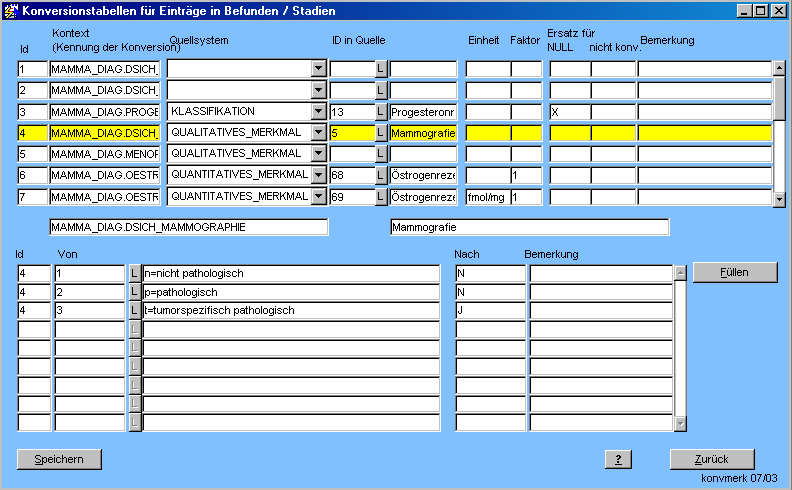This screenshot has width=792, height=490.
Task: Open Quellsystem dropdown in row 5
Action: click(x=318, y=154)
